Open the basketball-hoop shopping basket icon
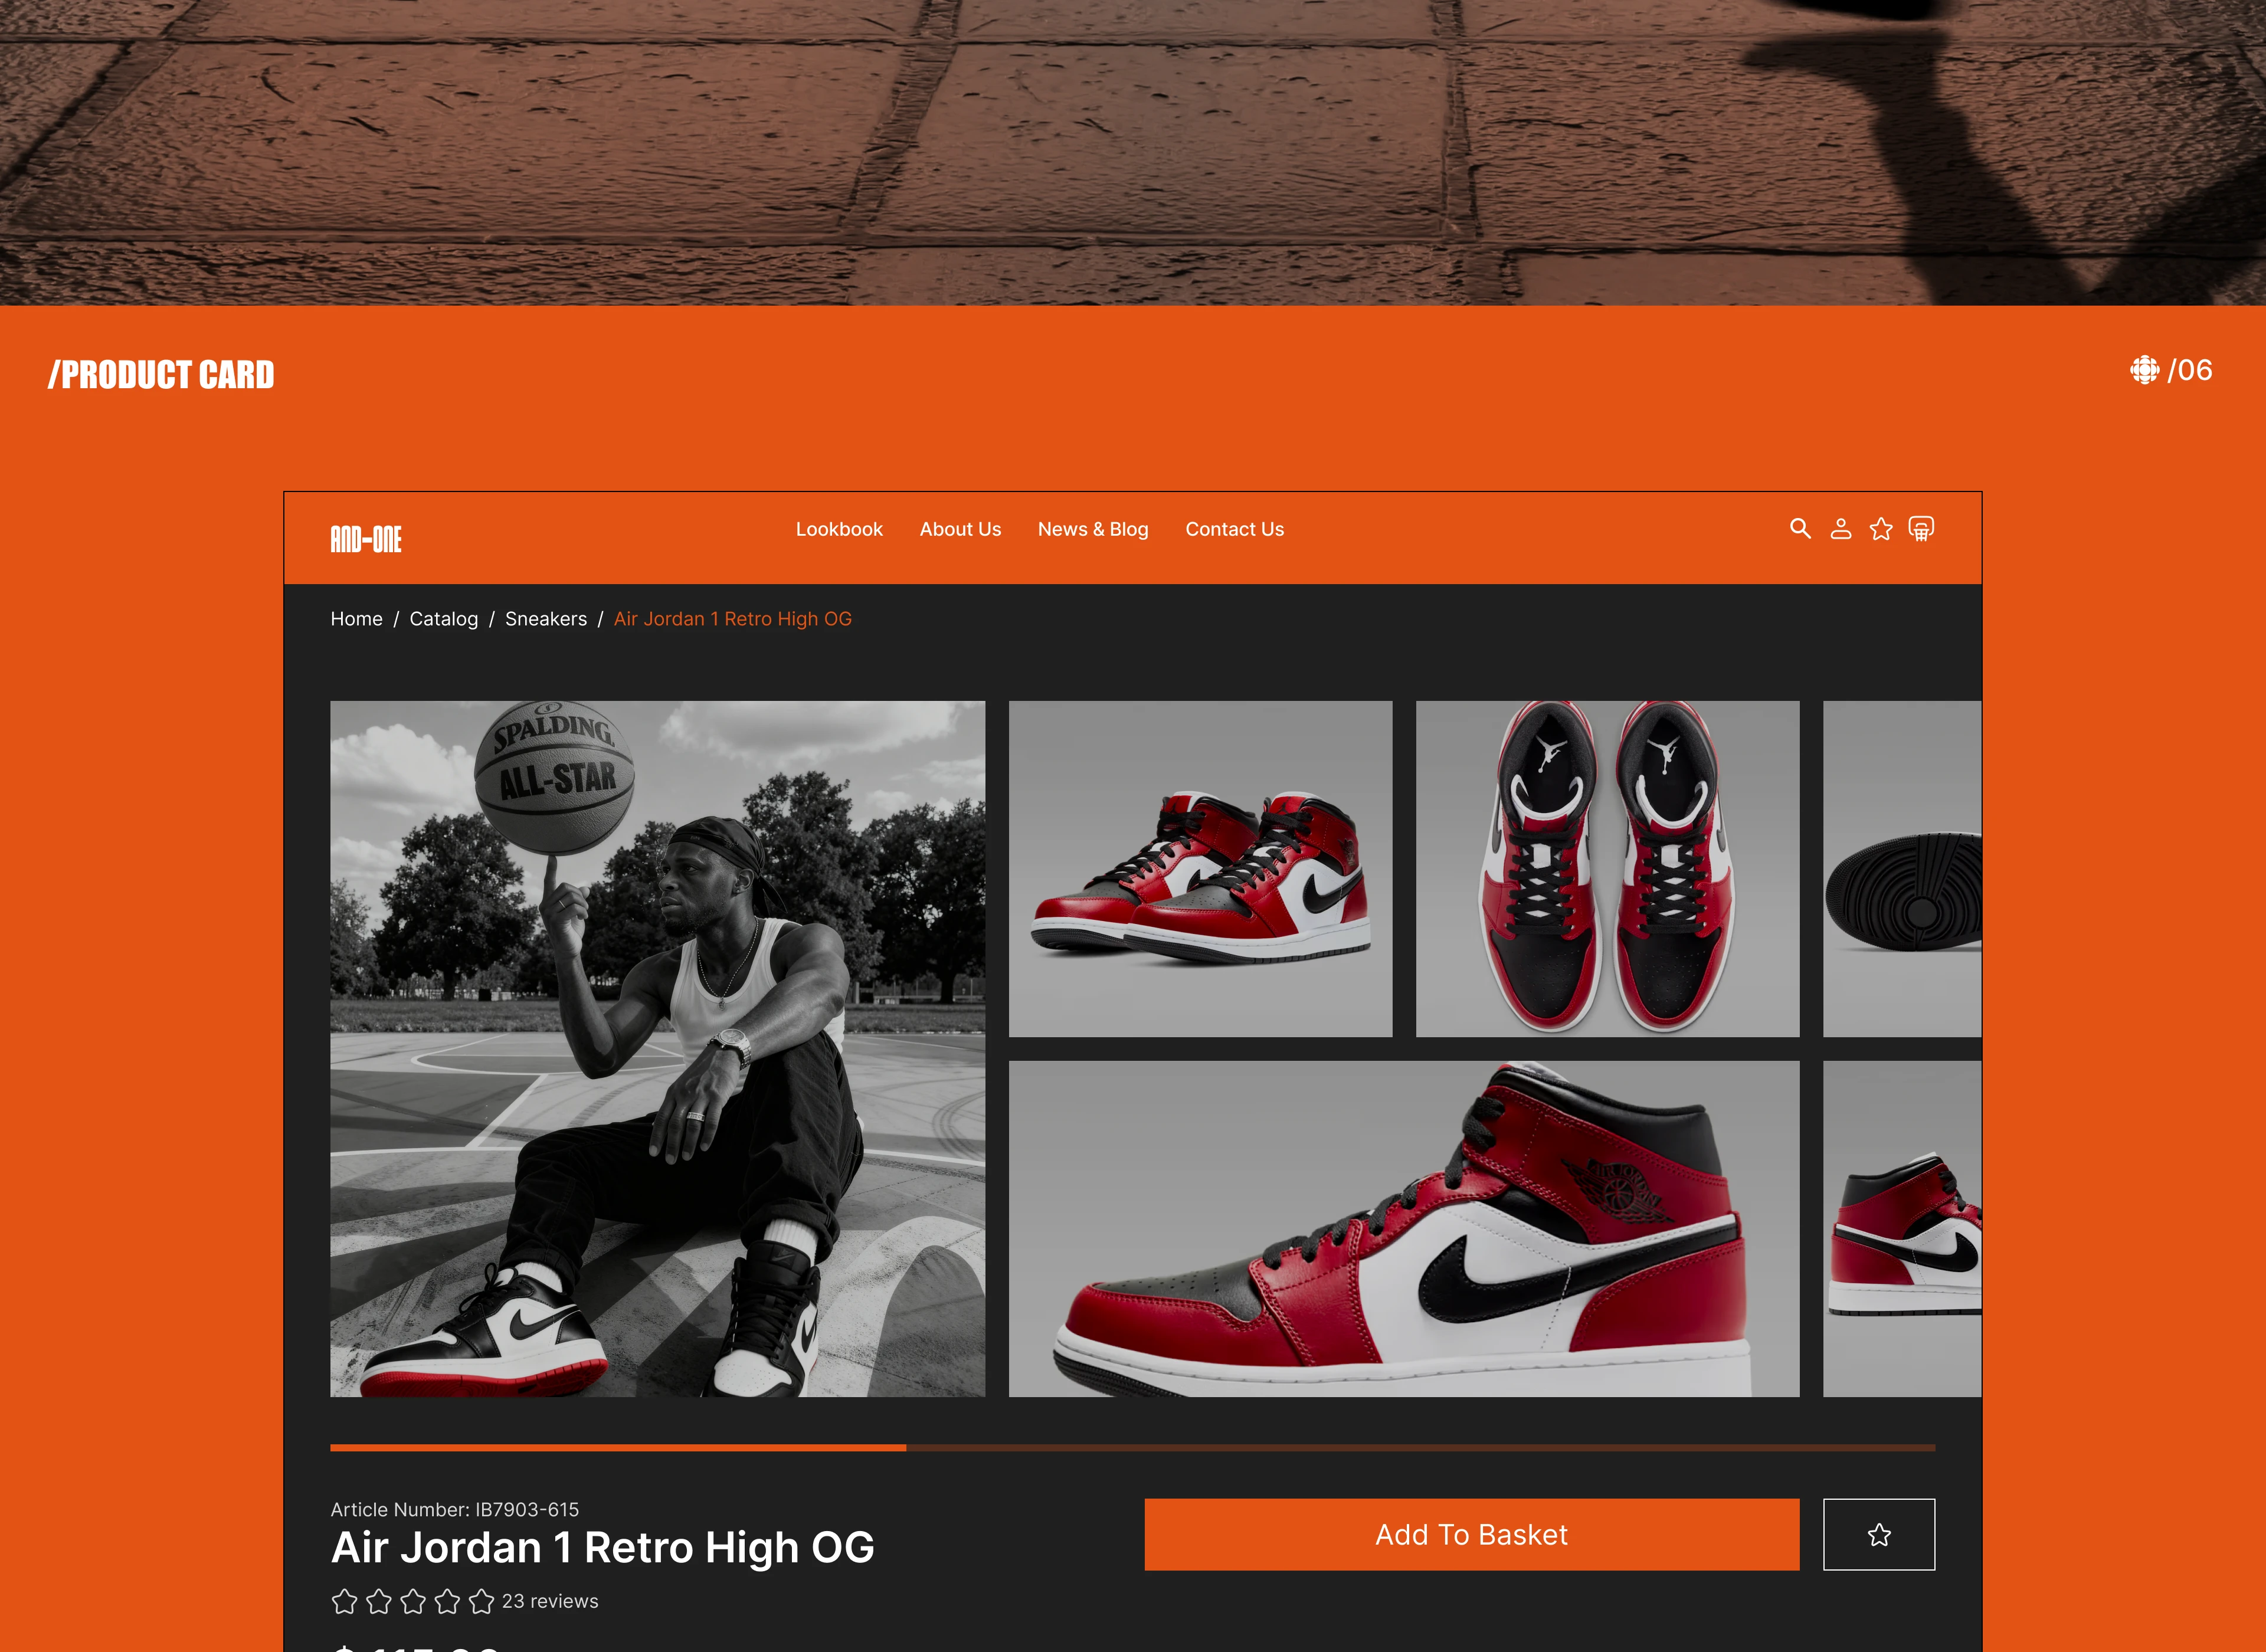The width and height of the screenshot is (2266, 1652). click(1922, 528)
